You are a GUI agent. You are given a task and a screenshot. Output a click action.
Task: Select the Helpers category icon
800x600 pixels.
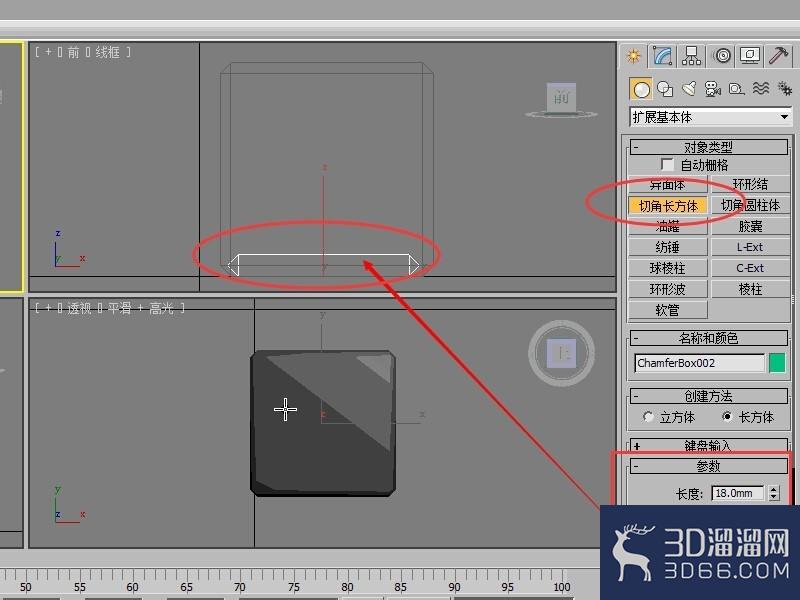coord(736,89)
